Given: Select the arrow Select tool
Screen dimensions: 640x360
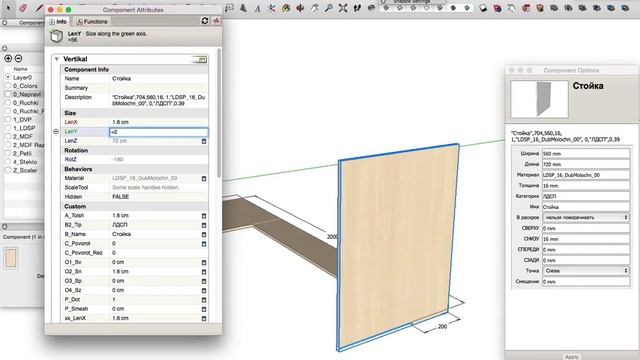Looking at the screenshot, I should tap(8, 8).
